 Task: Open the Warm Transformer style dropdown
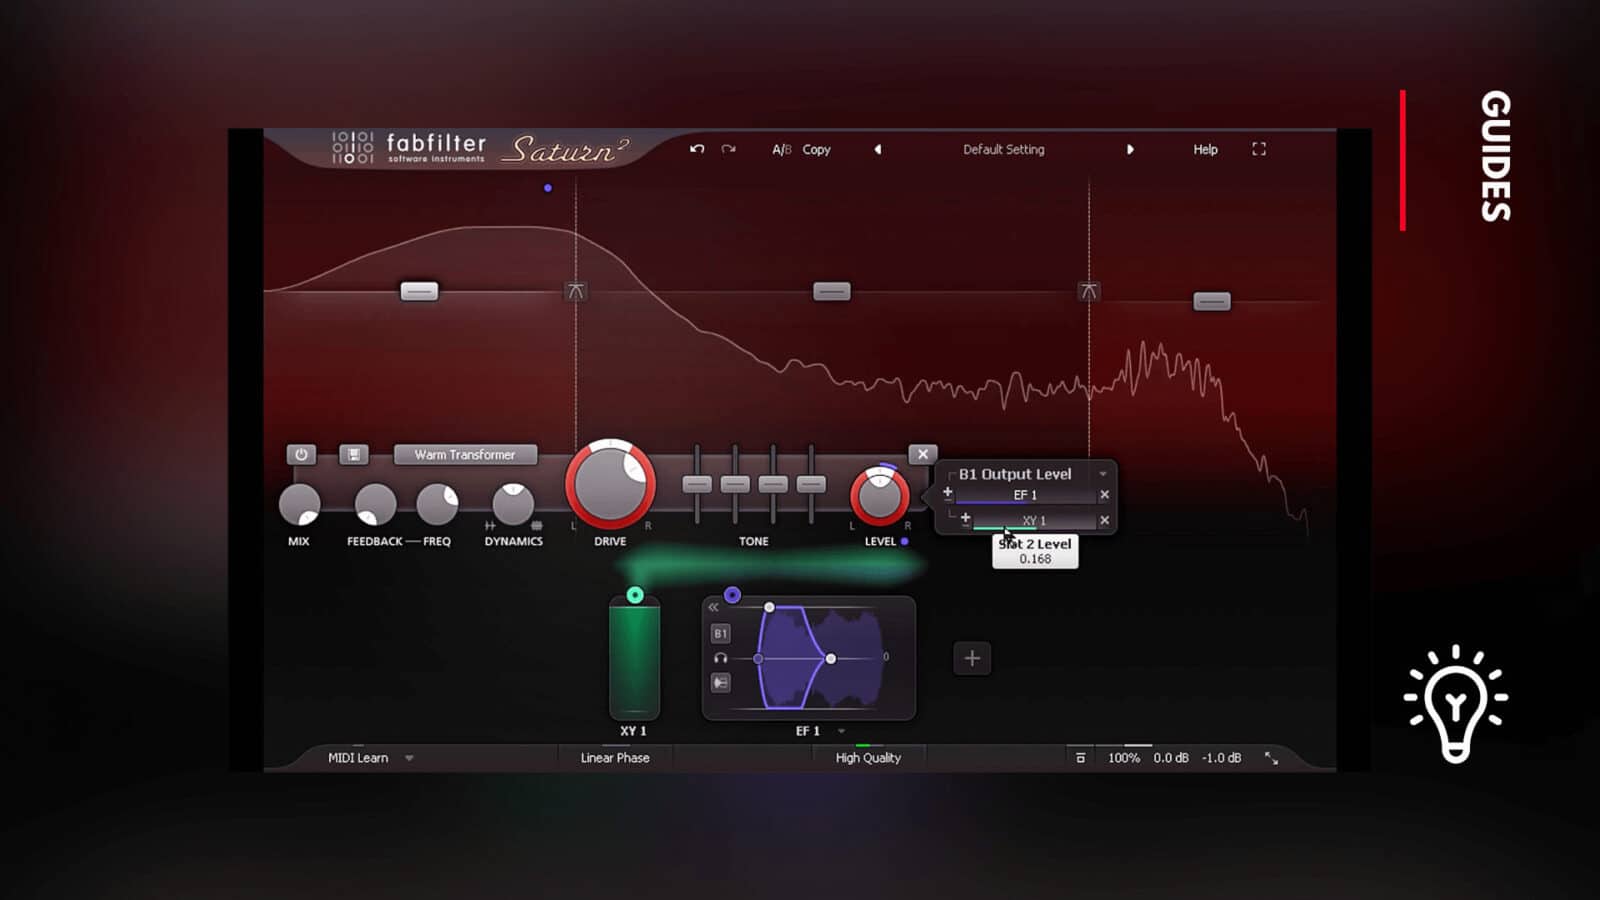(x=465, y=454)
